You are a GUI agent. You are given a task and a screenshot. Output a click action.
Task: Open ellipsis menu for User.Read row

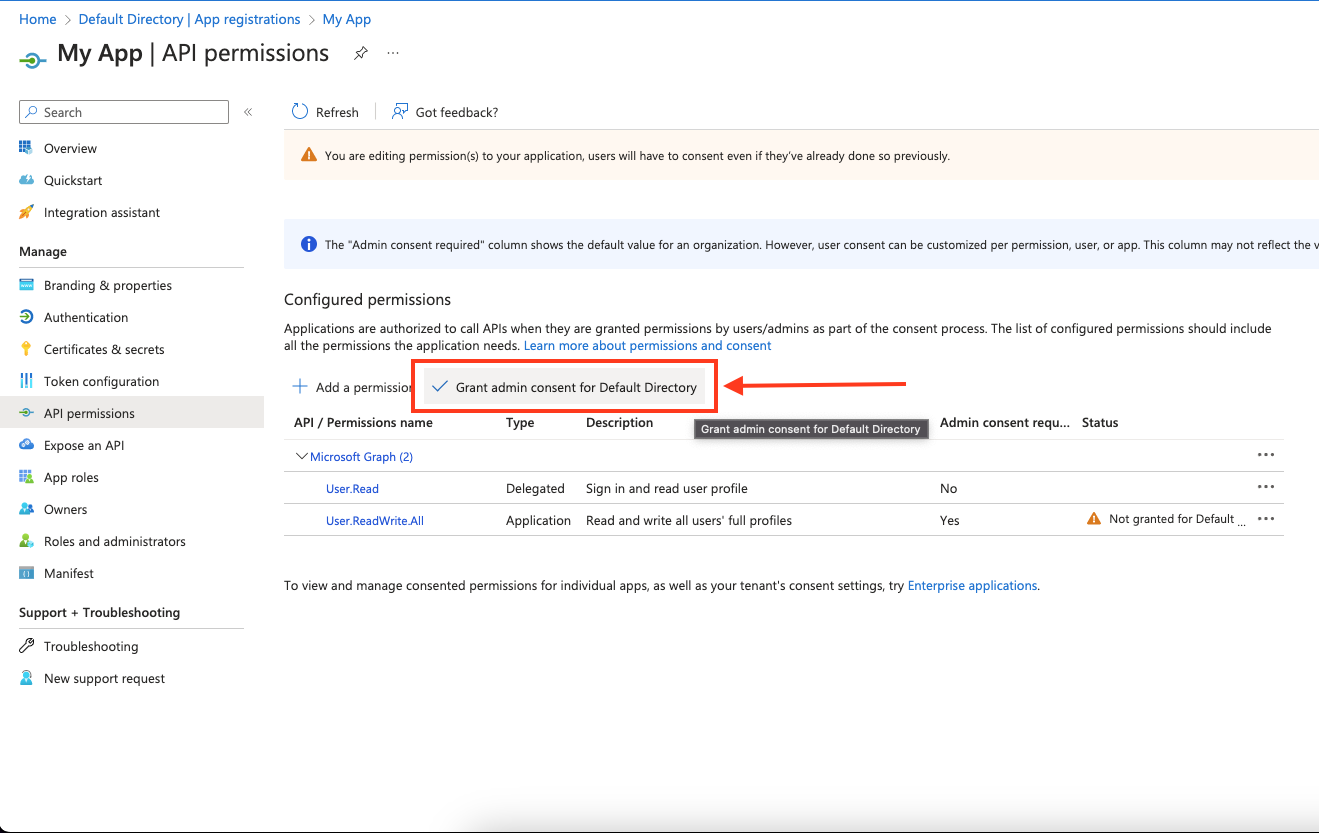[x=1266, y=487]
